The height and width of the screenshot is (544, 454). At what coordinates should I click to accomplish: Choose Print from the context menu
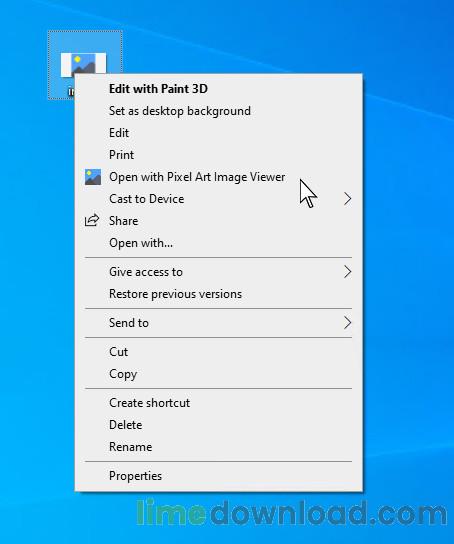pyautogui.click(x=121, y=155)
